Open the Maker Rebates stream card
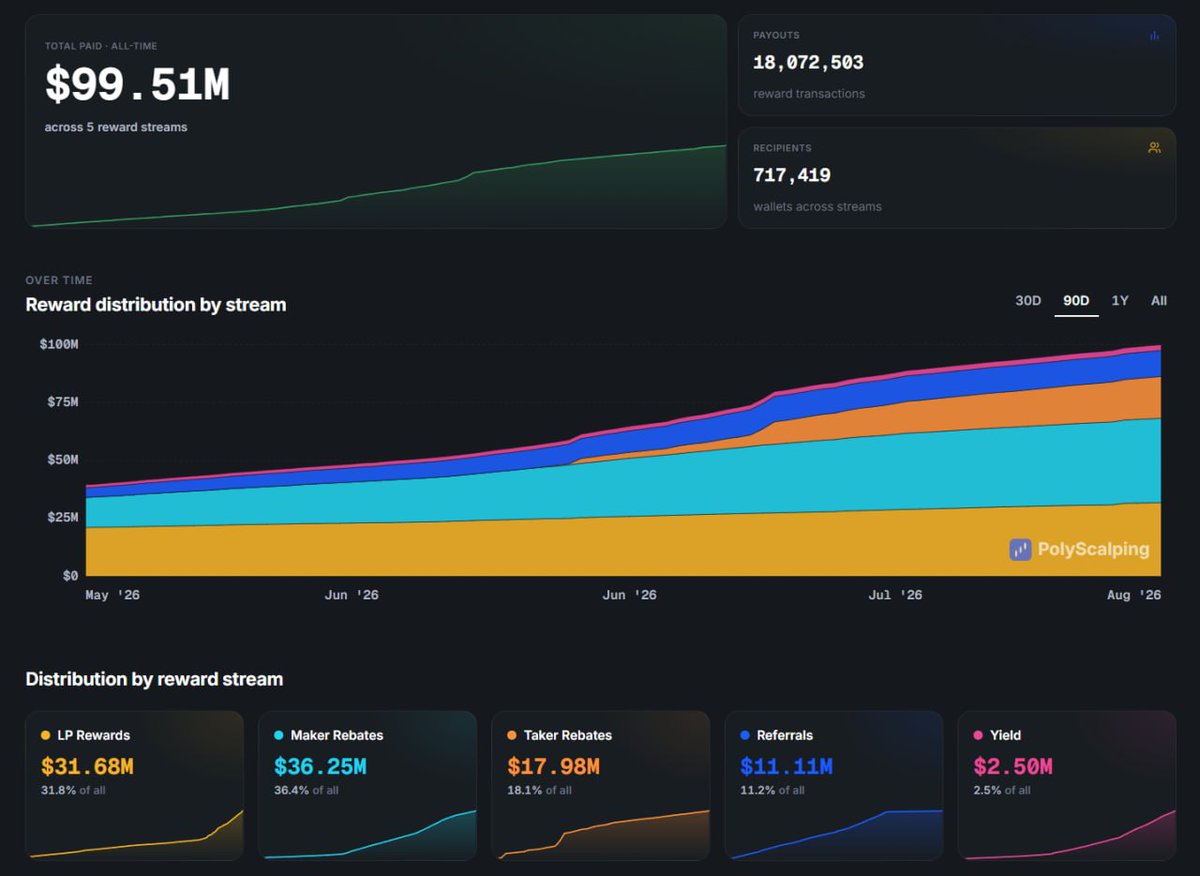This screenshot has width=1200, height=876. [x=367, y=785]
